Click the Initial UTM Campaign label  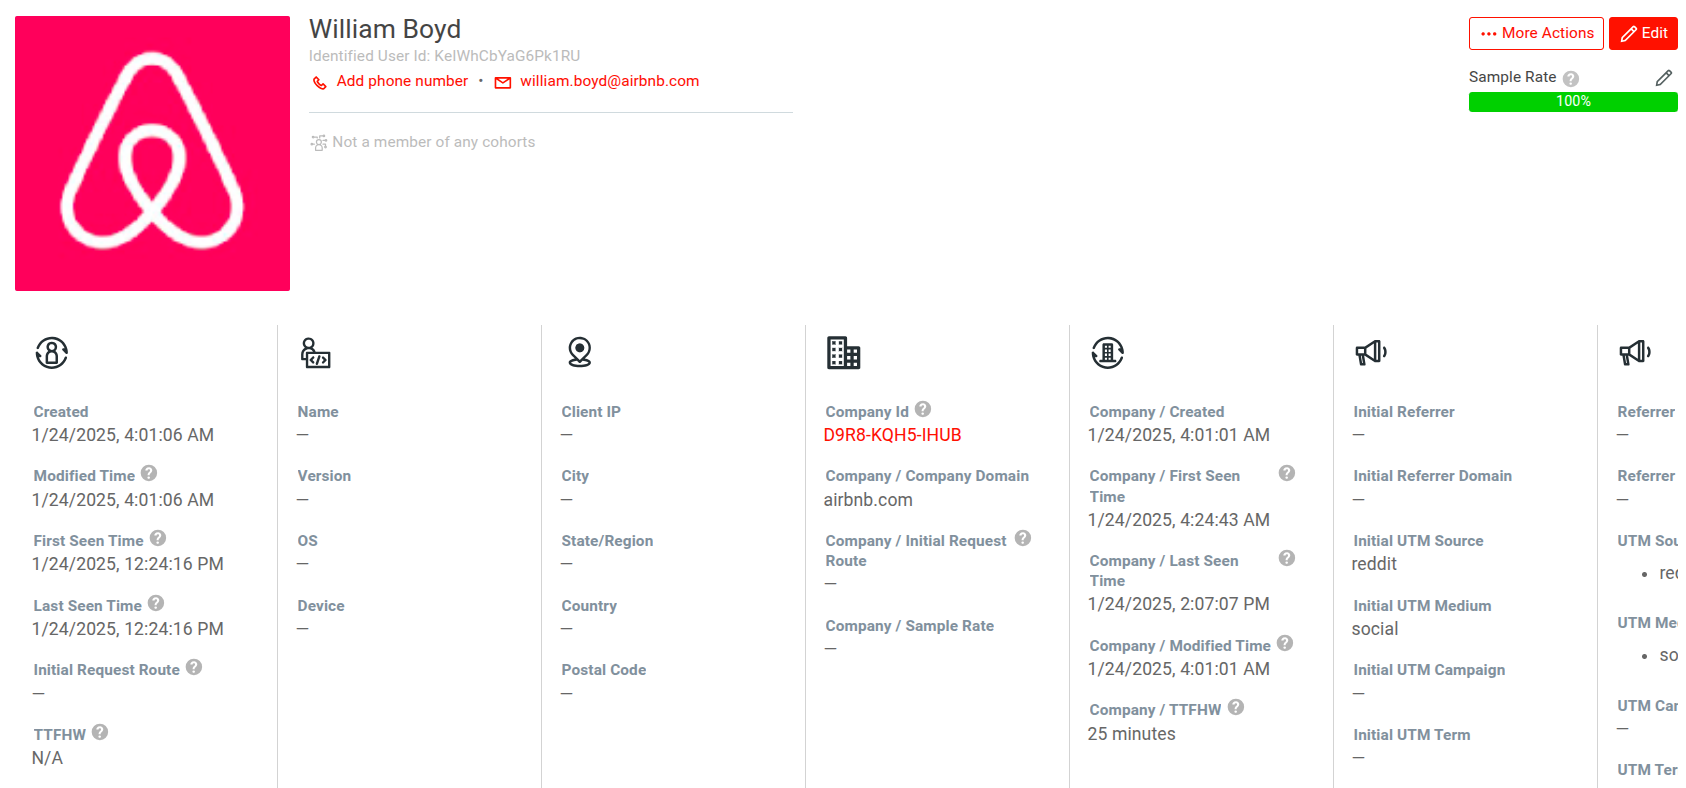(x=1429, y=670)
